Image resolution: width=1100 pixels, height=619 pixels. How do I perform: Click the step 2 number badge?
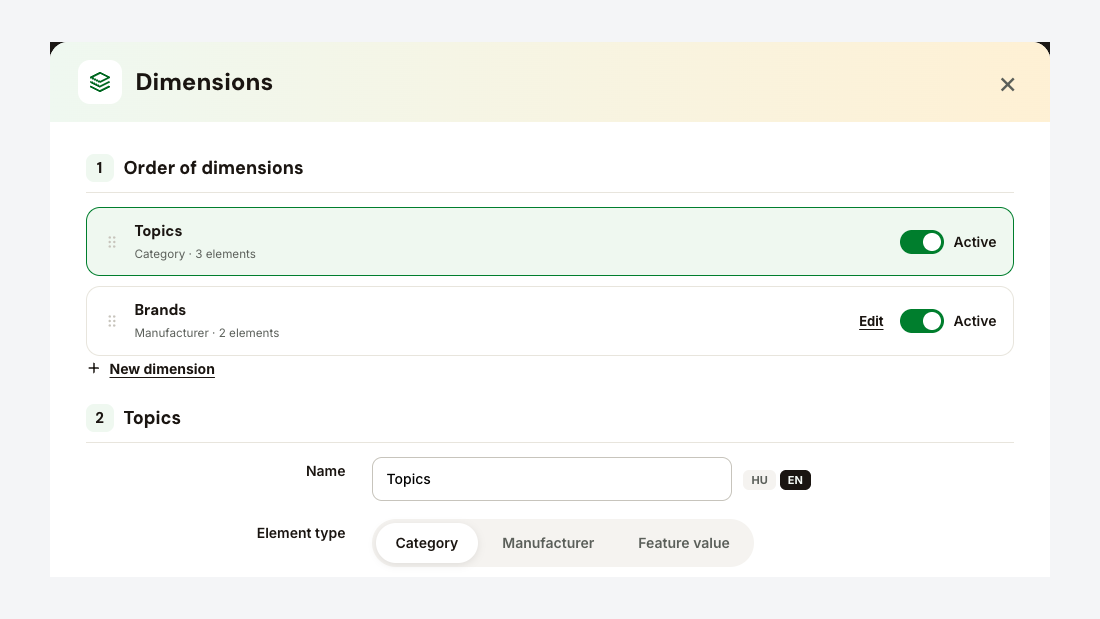(100, 418)
